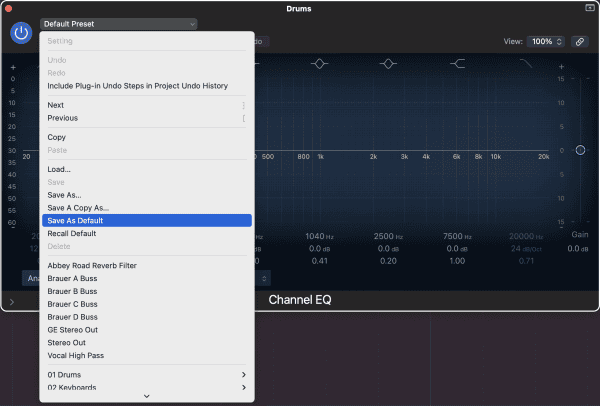This screenshot has width=600, height=406.
Task: Click the 0.41 Q value
Action: [x=320, y=261]
